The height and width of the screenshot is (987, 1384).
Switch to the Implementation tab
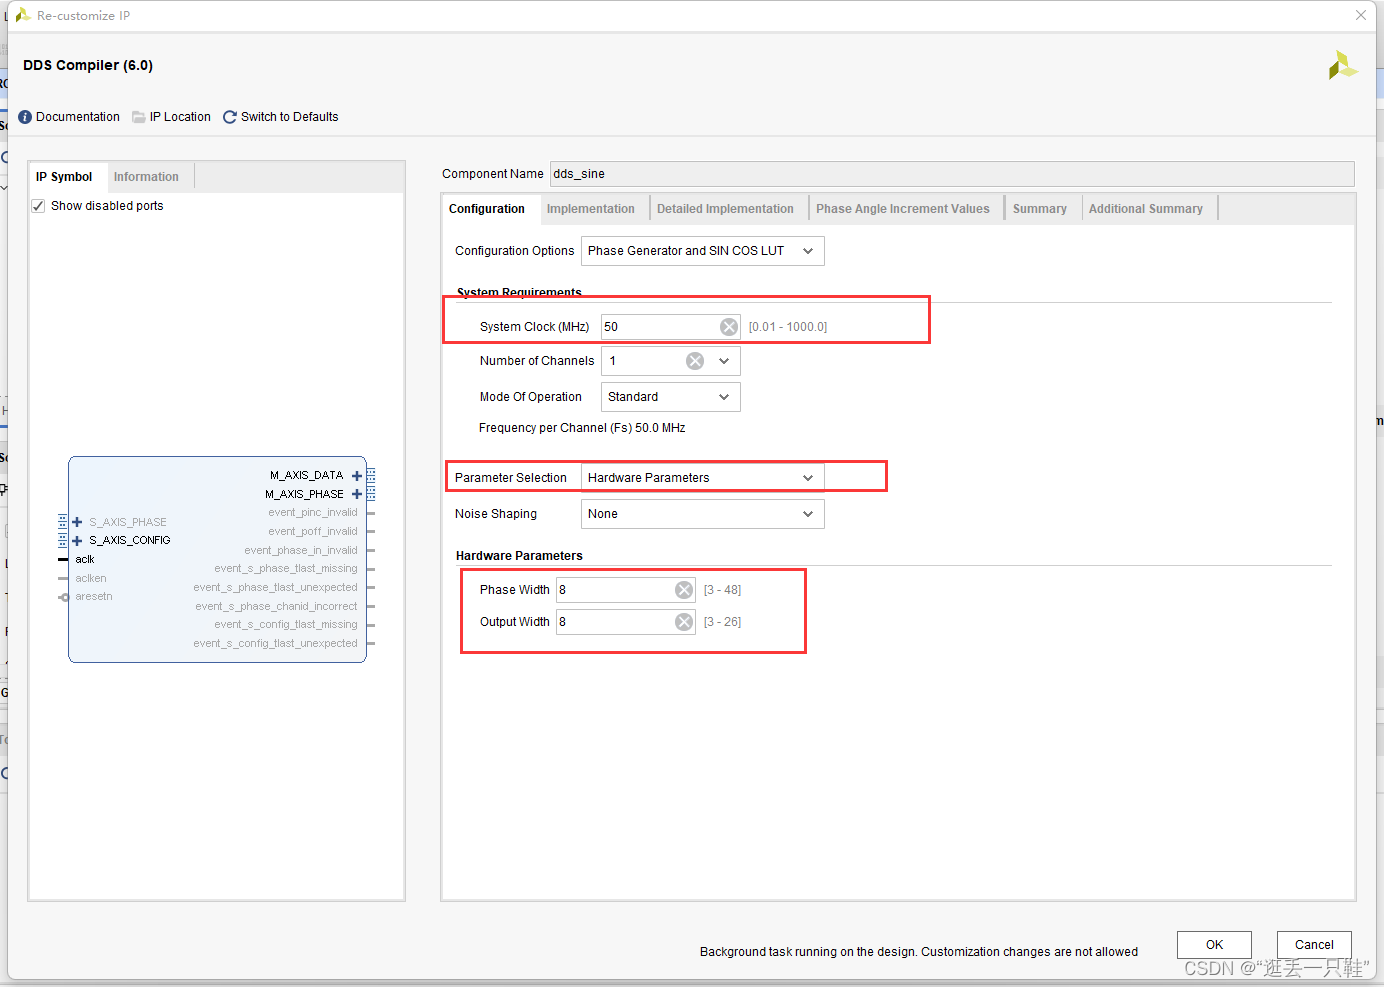coord(591,209)
